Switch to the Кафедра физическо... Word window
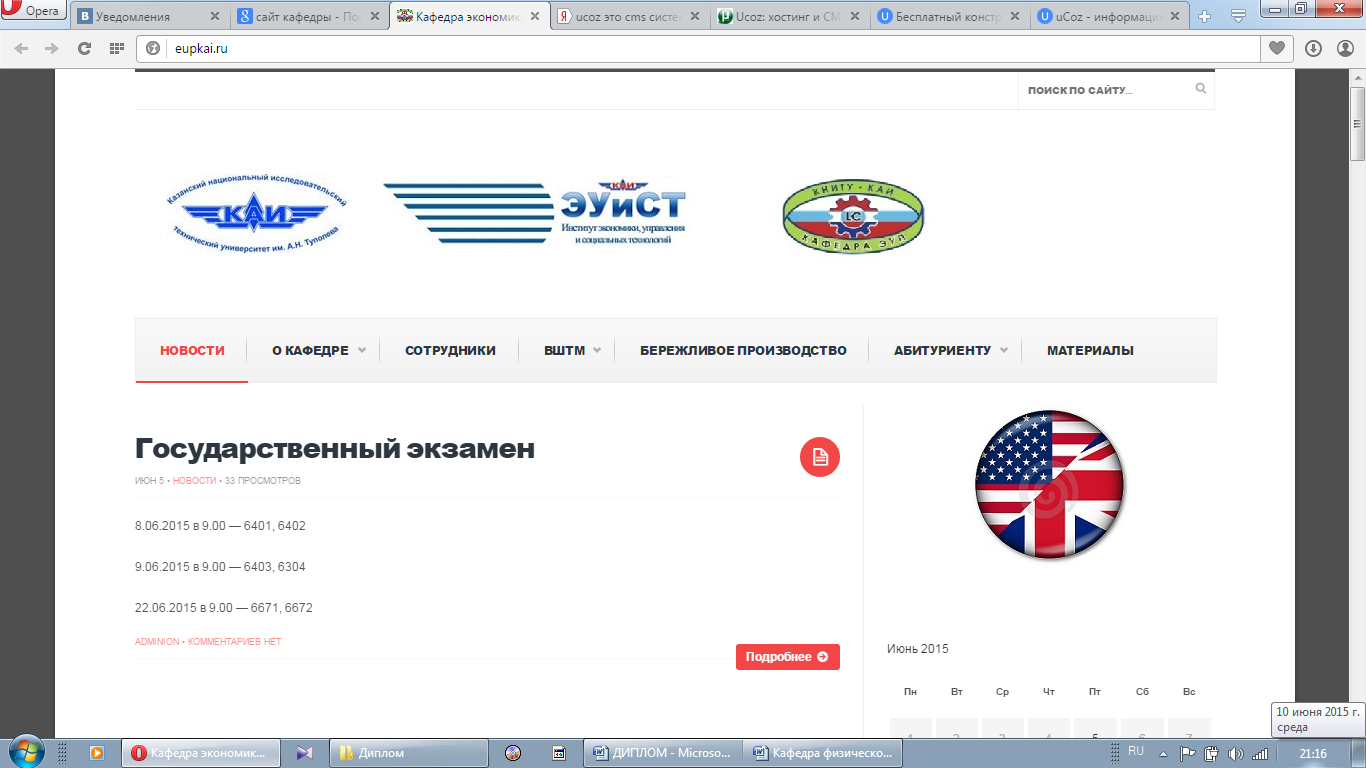This screenshot has width=1366, height=768. click(823, 753)
